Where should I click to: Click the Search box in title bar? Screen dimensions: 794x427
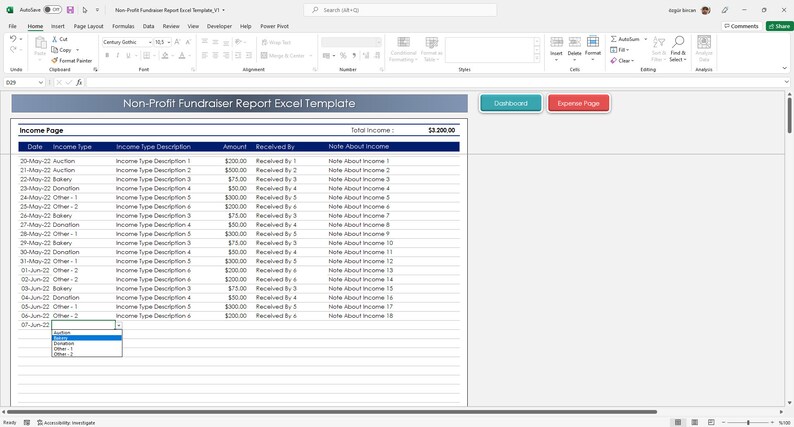(400, 10)
